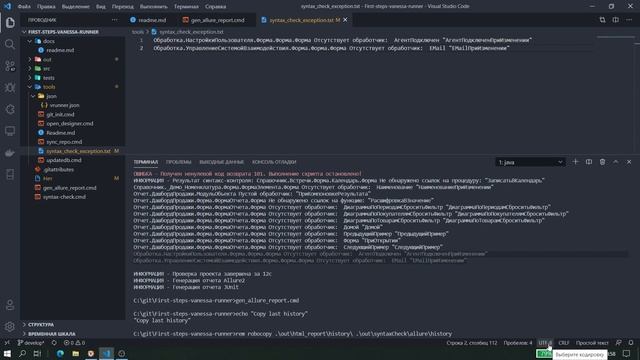Maximize the terminal panel with chevron-up

(x=616, y=162)
